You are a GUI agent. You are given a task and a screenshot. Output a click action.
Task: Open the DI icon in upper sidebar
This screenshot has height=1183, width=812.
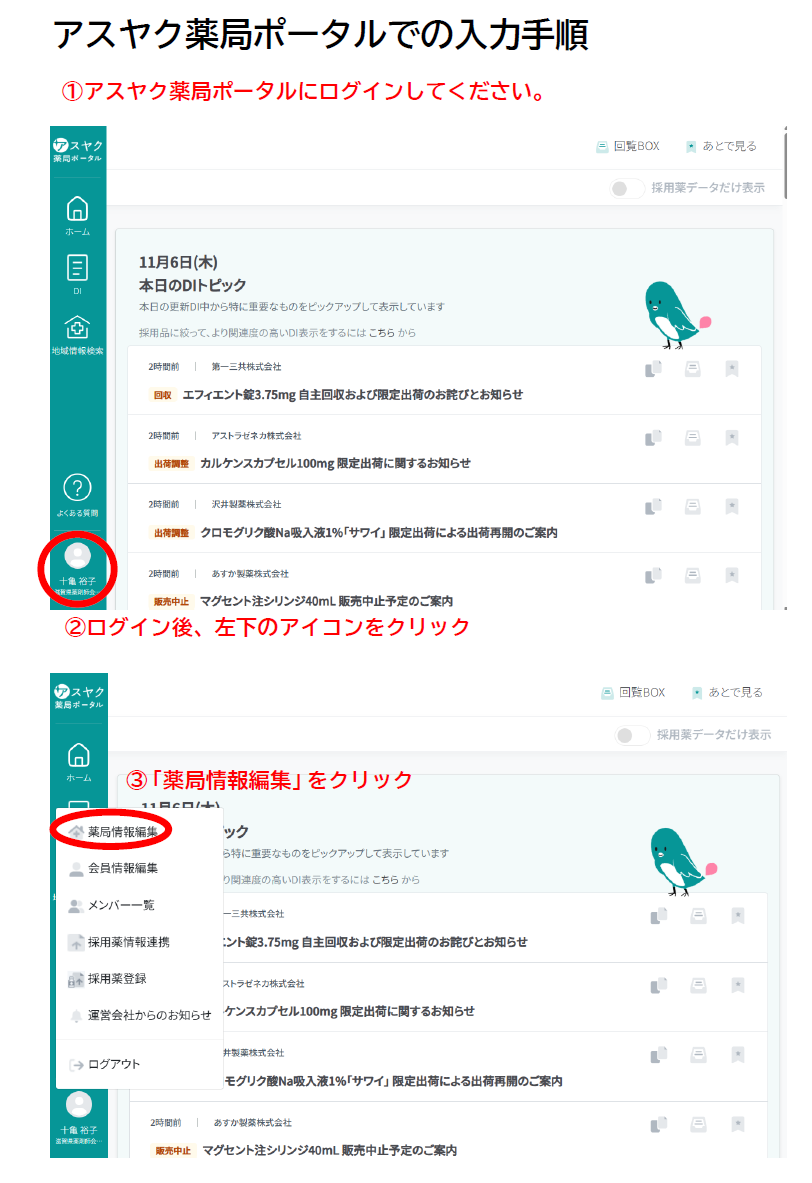(x=77, y=268)
